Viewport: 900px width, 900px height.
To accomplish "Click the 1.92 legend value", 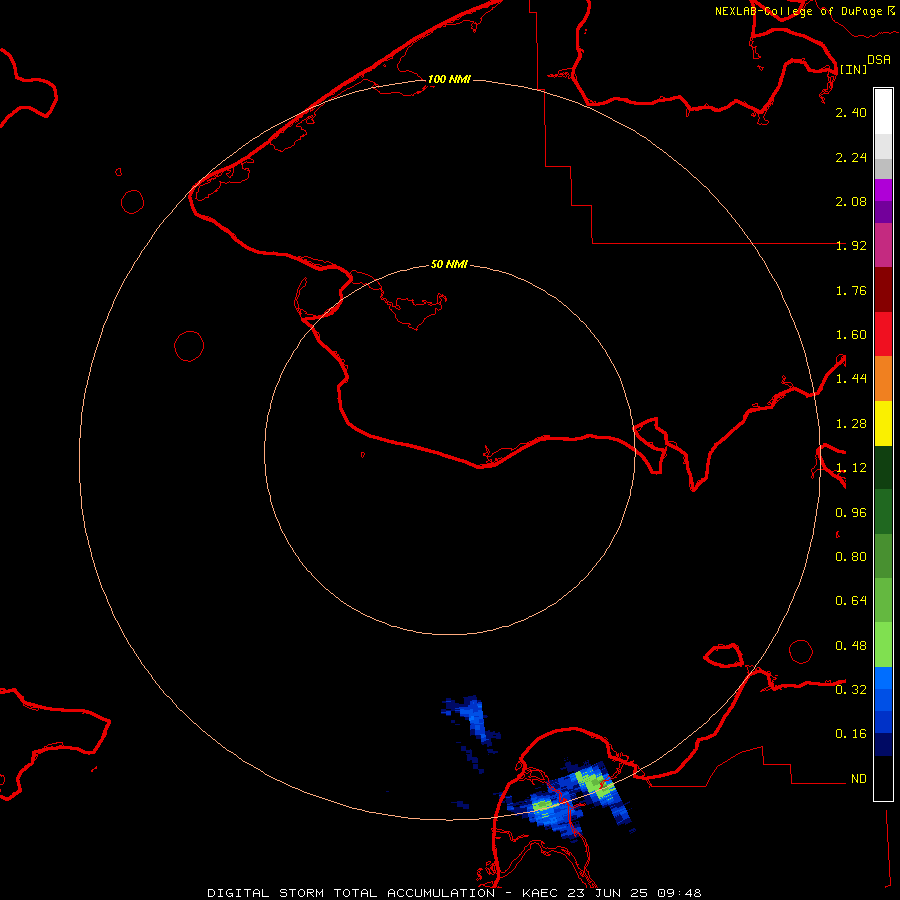I will click(x=851, y=246).
